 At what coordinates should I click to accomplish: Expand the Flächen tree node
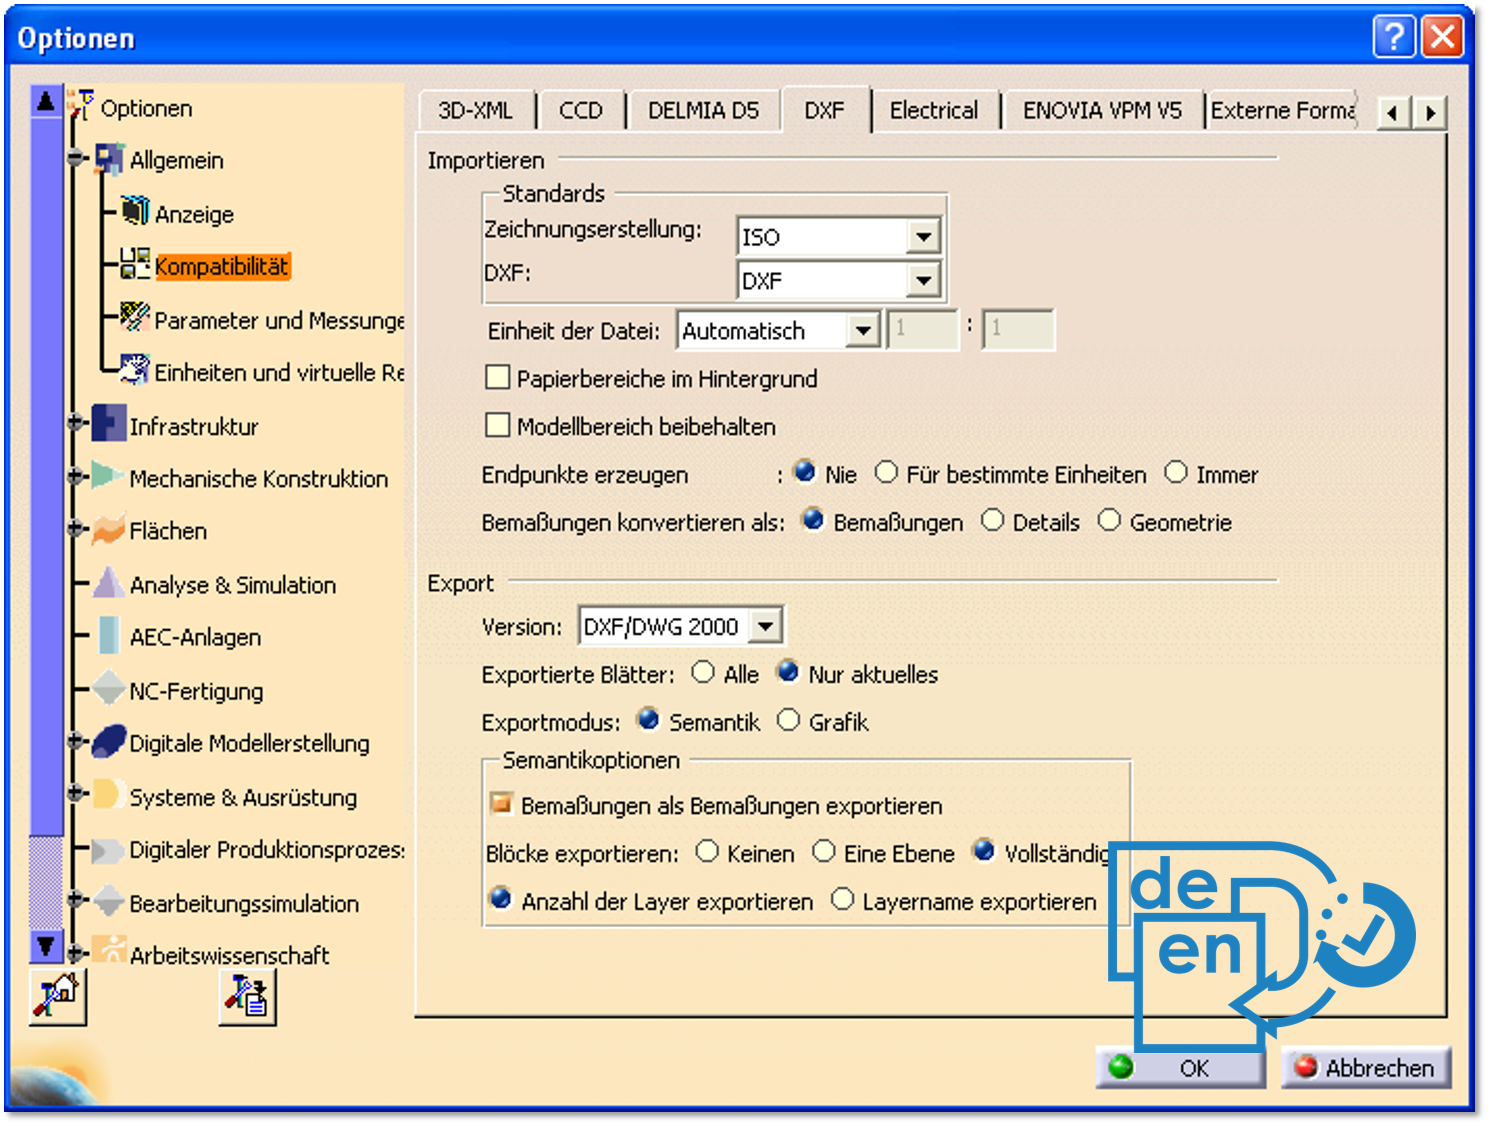[76, 529]
